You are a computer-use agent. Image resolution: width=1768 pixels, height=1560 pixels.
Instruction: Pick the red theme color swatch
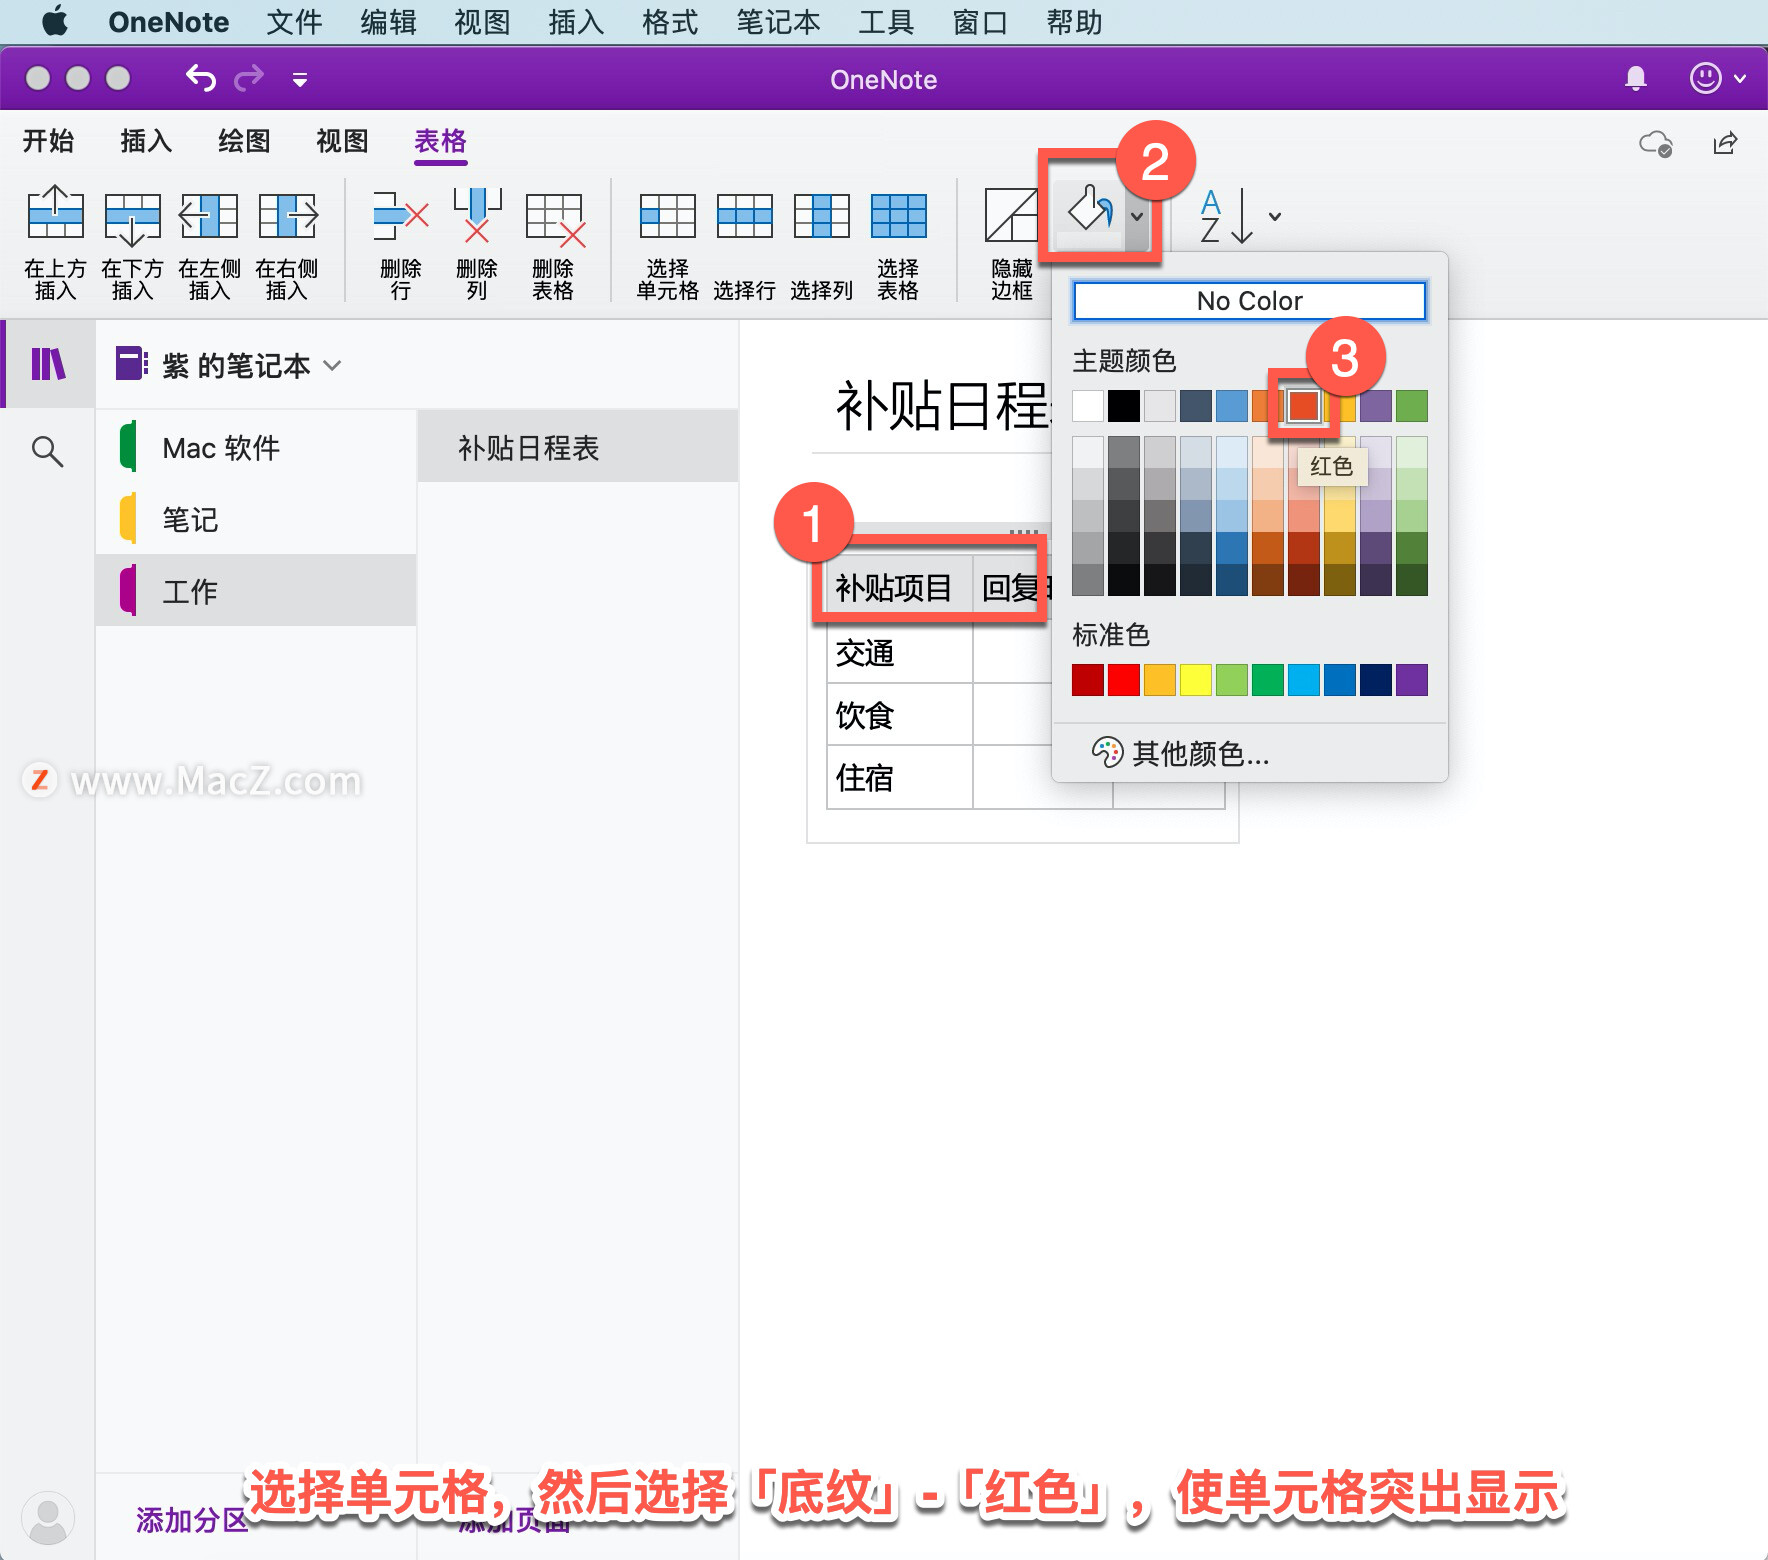[1303, 406]
